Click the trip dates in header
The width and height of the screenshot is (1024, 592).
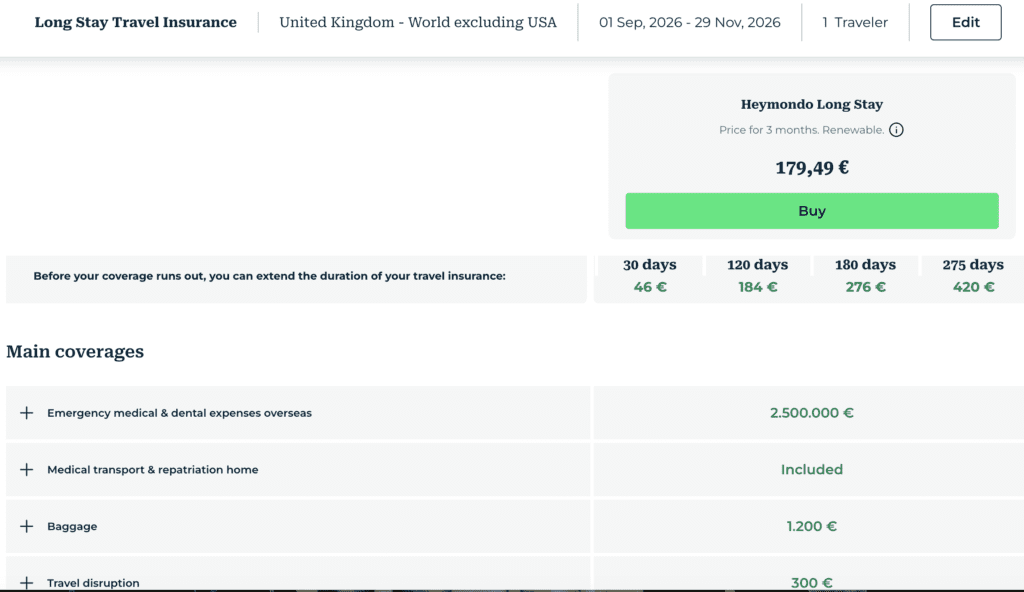click(690, 22)
